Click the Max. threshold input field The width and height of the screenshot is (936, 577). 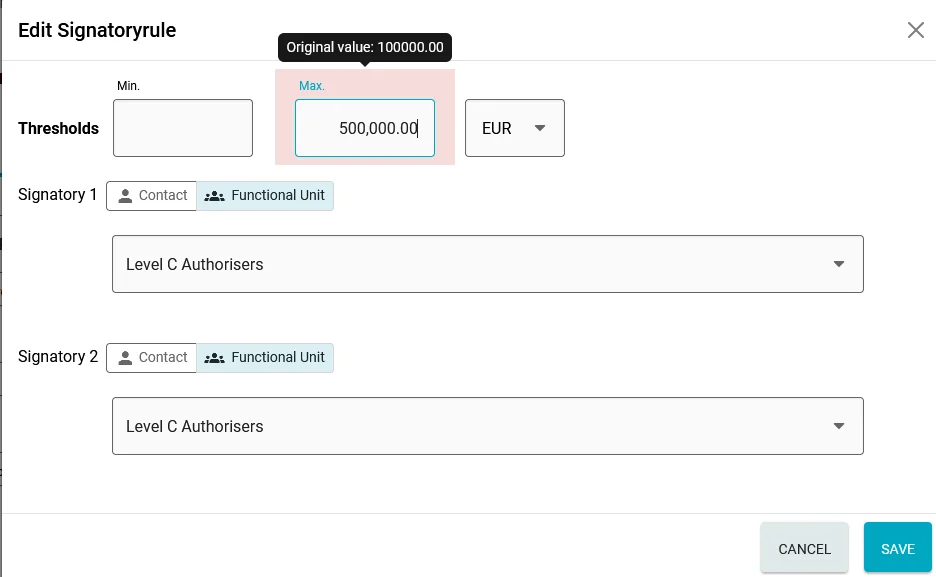pos(365,128)
